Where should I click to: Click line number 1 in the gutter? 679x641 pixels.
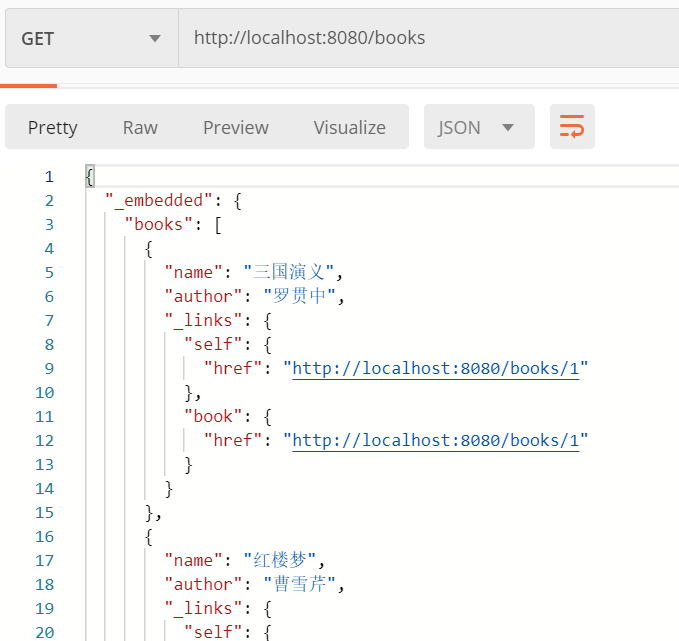(x=48, y=176)
